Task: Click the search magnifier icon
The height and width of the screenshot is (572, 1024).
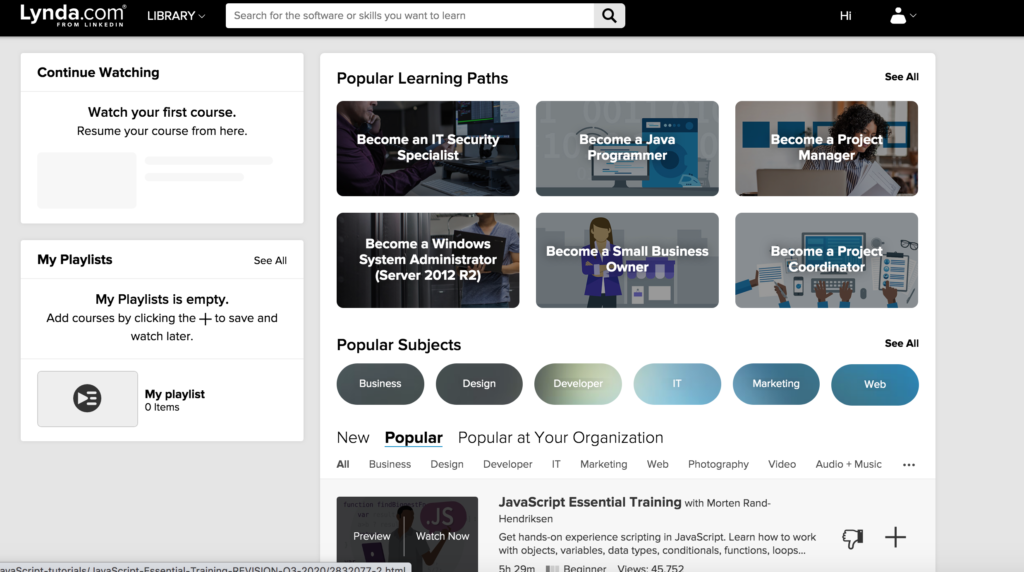Action: tap(609, 16)
